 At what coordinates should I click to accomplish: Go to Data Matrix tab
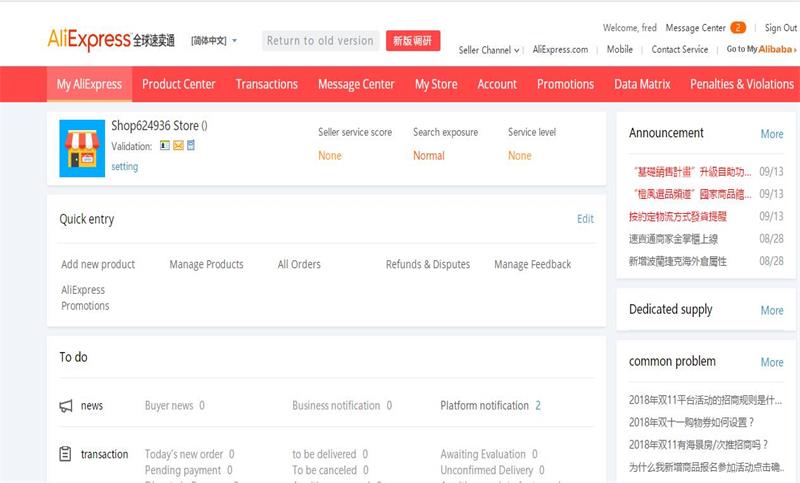pyautogui.click(x=642, y=84)
